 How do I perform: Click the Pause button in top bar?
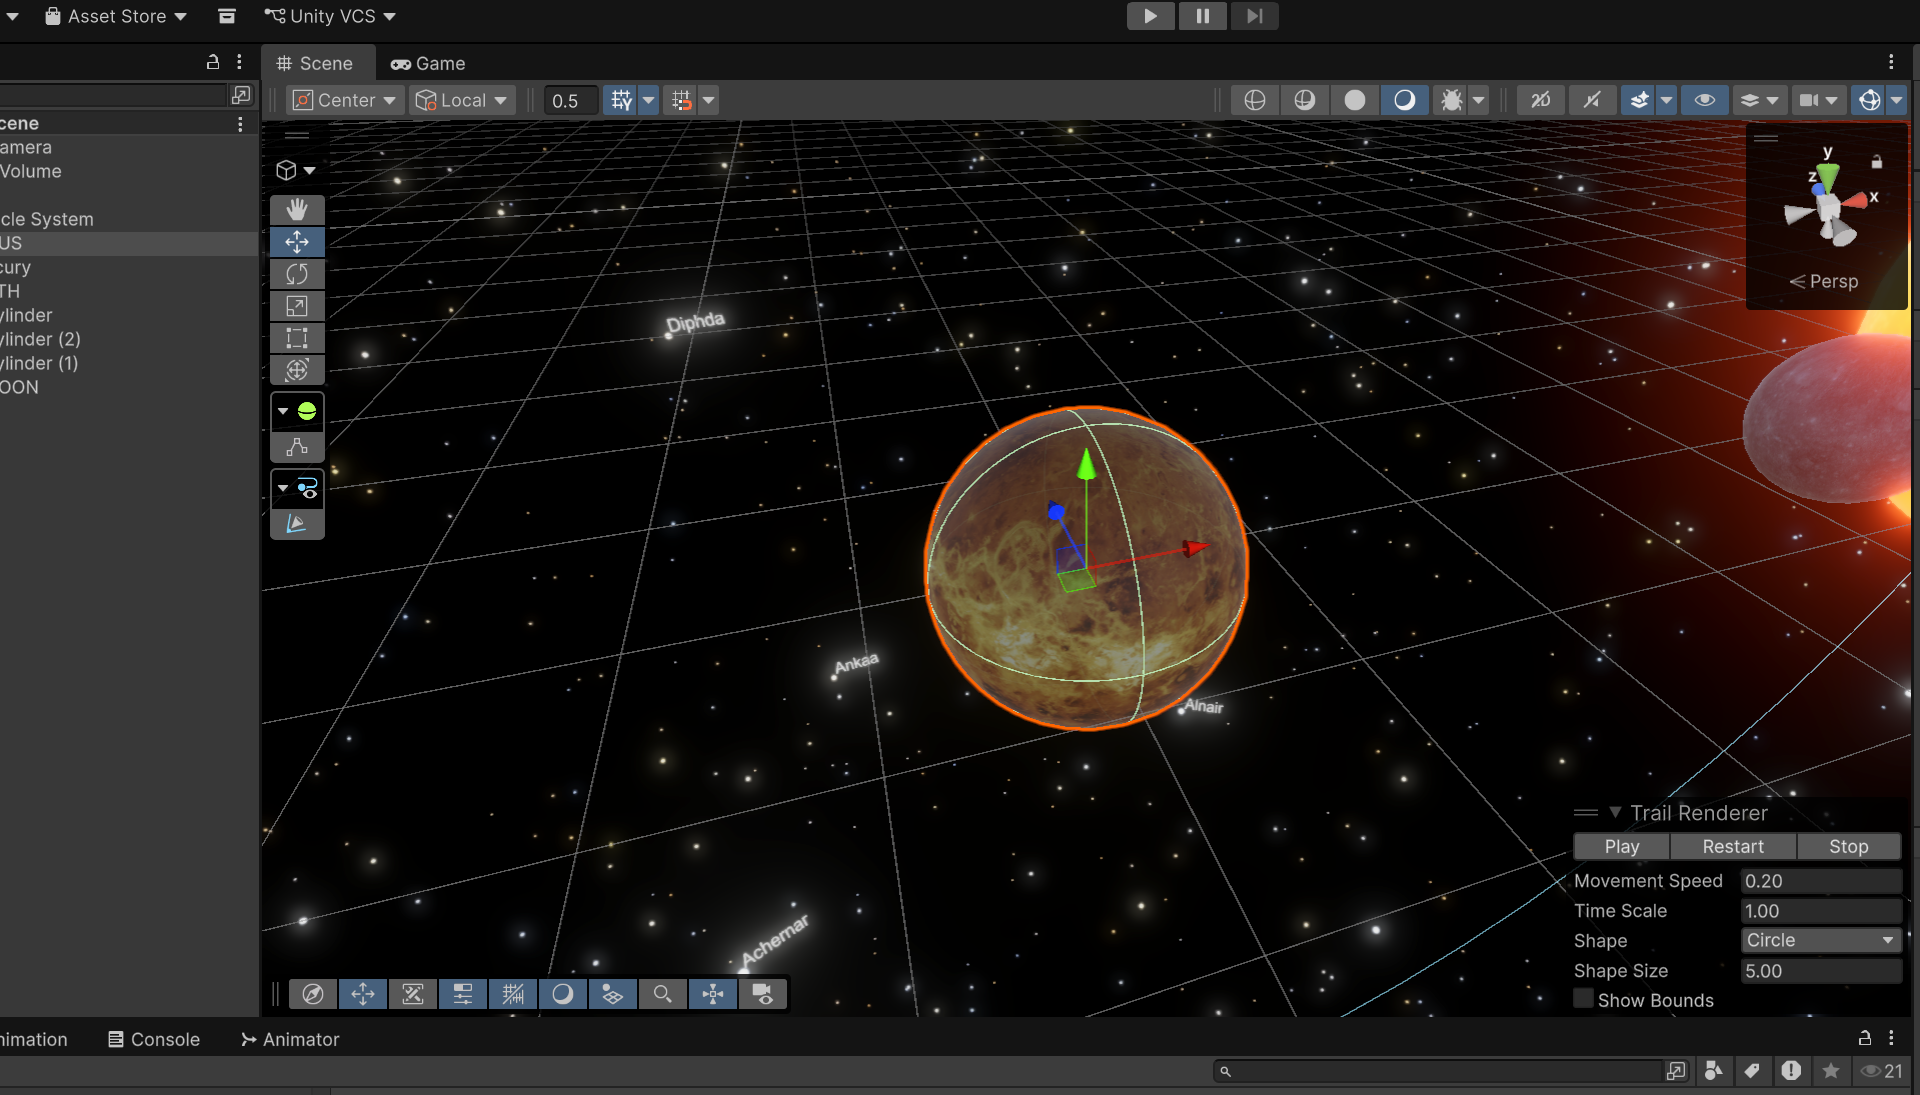(x=1202, y=16)
